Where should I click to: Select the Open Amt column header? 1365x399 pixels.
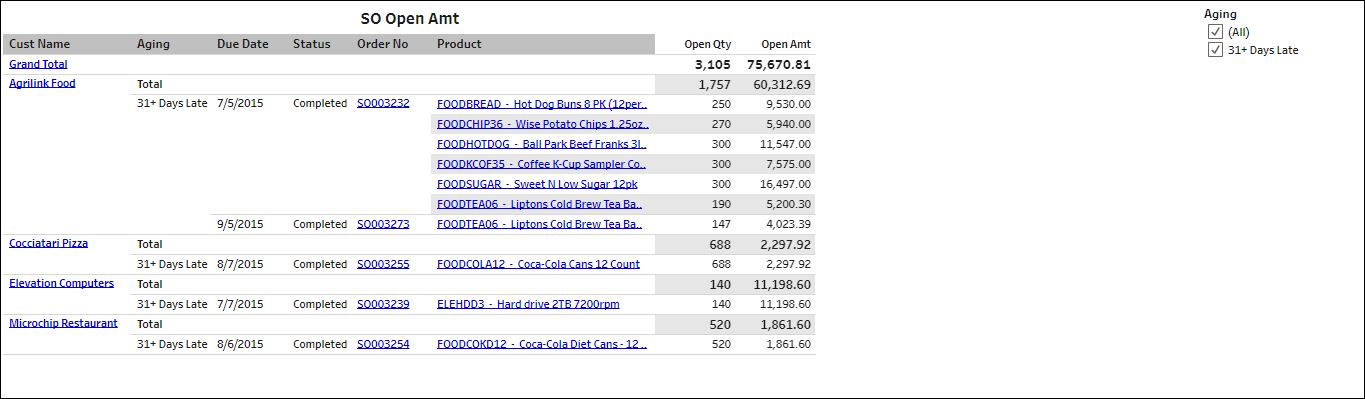[786, 44]
